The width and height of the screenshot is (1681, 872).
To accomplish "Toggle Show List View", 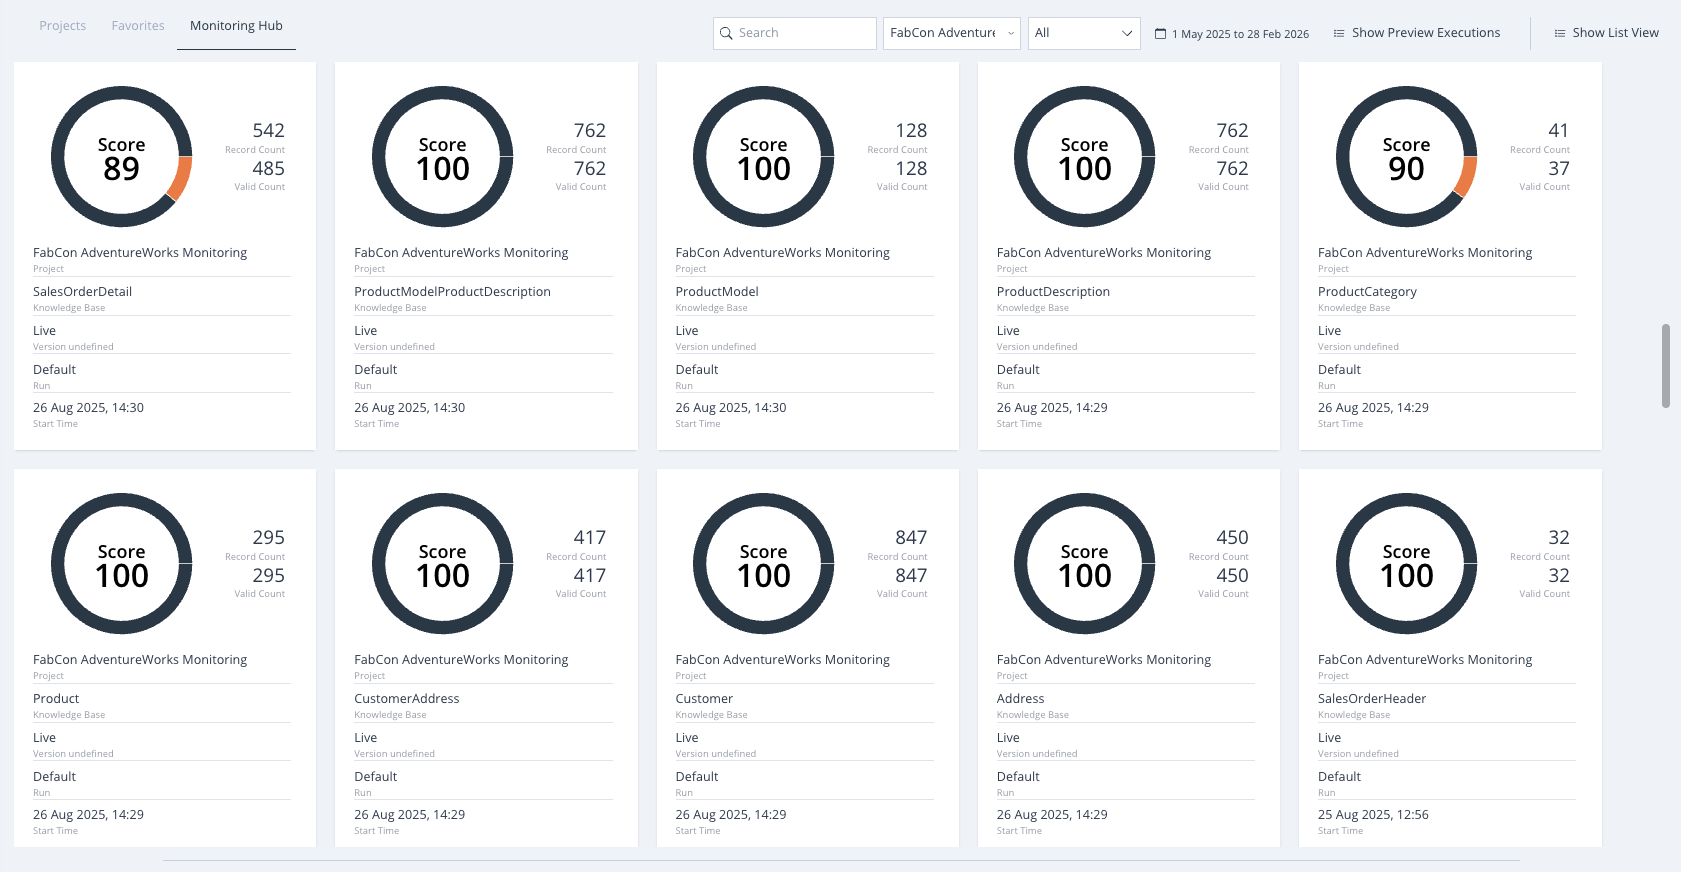I will [1606, 33].
